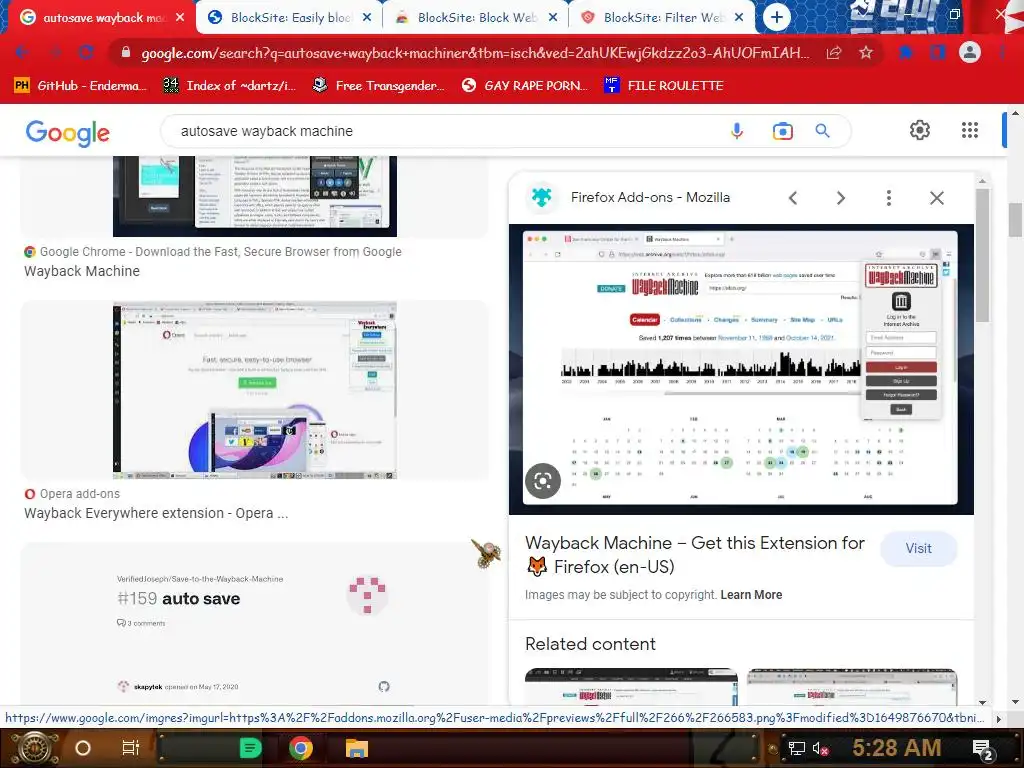The width and height of the screenshot is (1024, 768).
Task: Launch green notes app on taskbar
Action: point(250,748)
